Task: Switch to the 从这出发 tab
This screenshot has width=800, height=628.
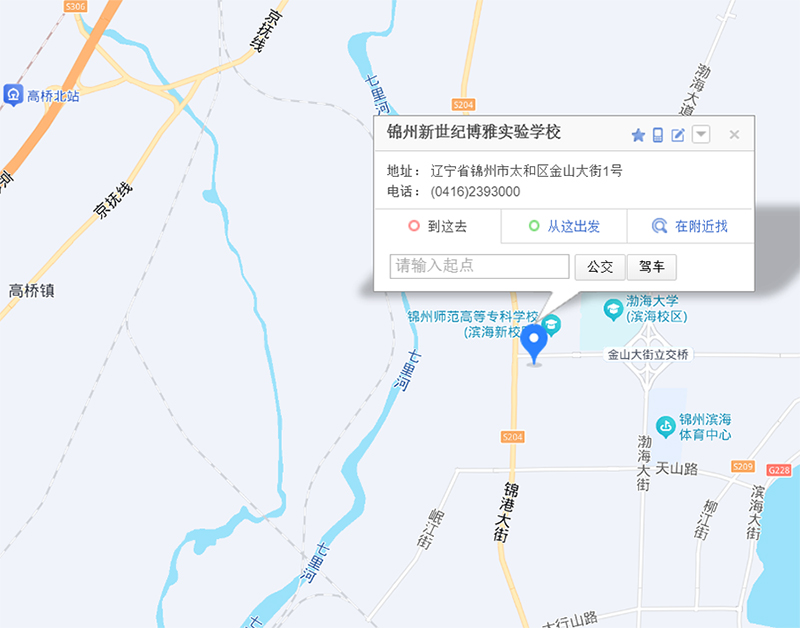Action: 564,226
